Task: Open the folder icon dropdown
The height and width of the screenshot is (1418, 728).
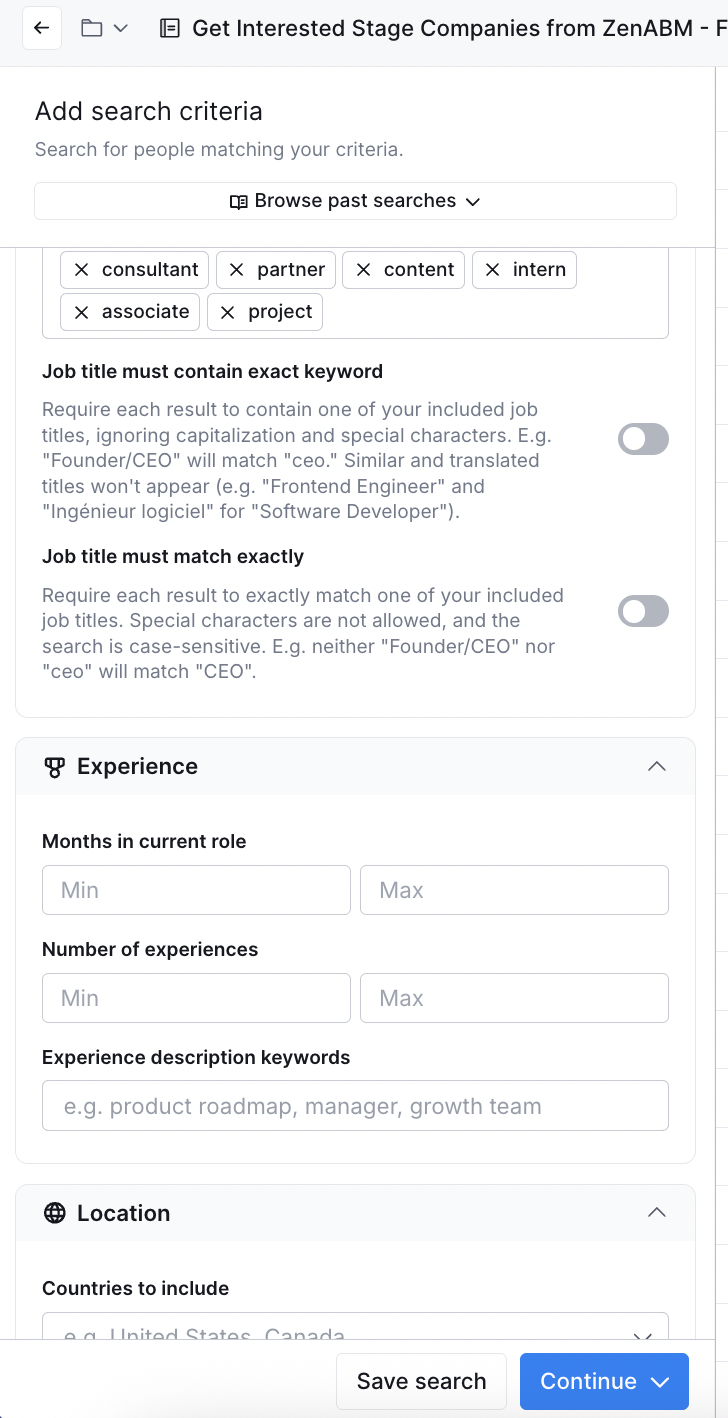Action: pyautogui.click(x=104, y=28)
